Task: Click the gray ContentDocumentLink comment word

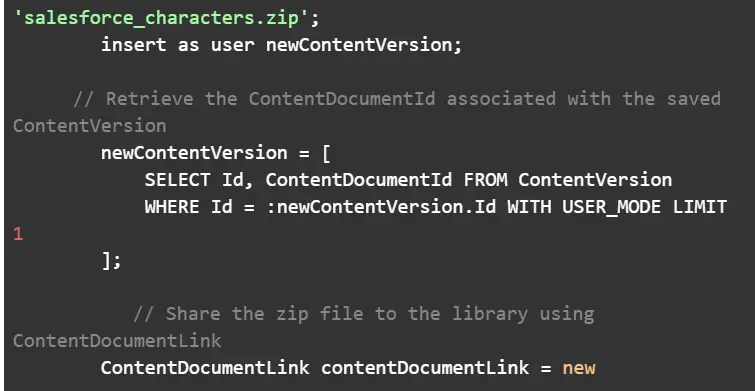Action: click(117, 341)
